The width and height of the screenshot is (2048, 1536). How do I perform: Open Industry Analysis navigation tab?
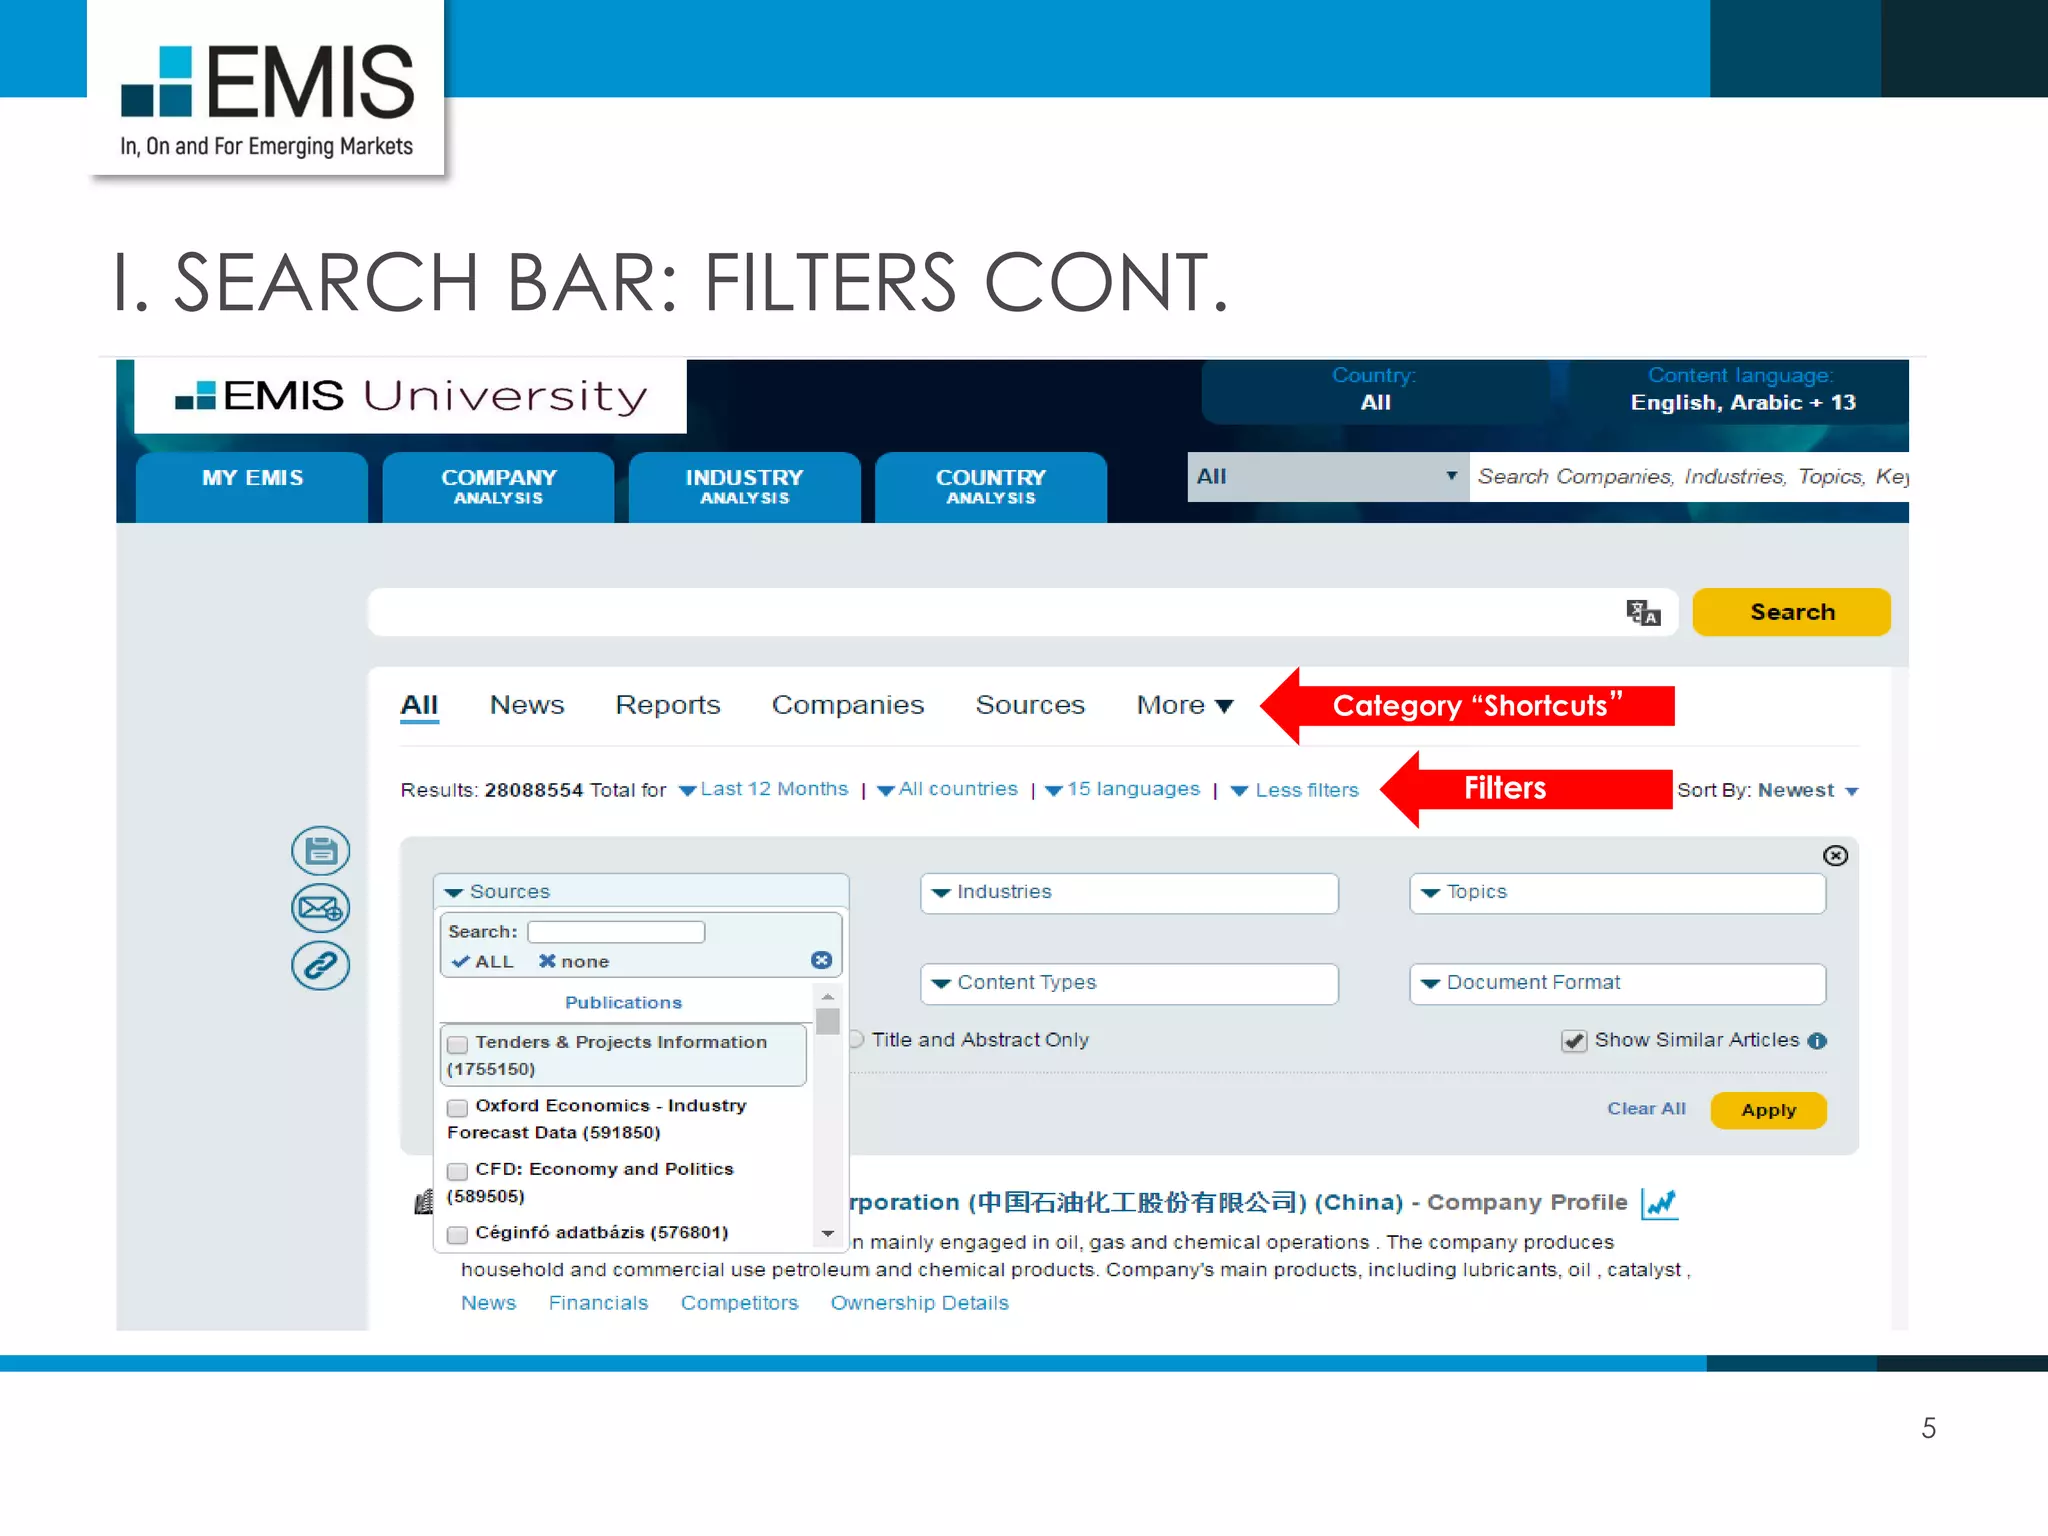[744, 487]
